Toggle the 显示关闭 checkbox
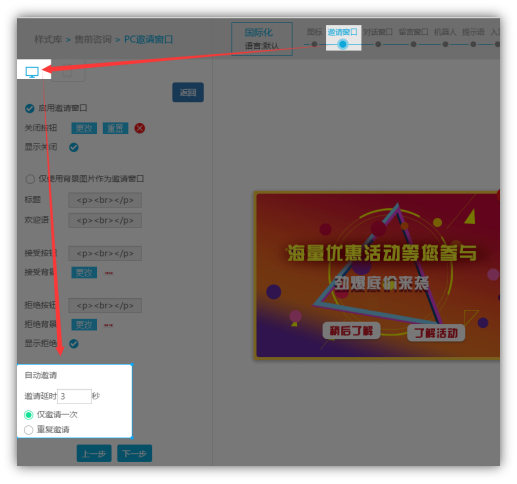The image size is (517, 484). [x=74, y=147]
